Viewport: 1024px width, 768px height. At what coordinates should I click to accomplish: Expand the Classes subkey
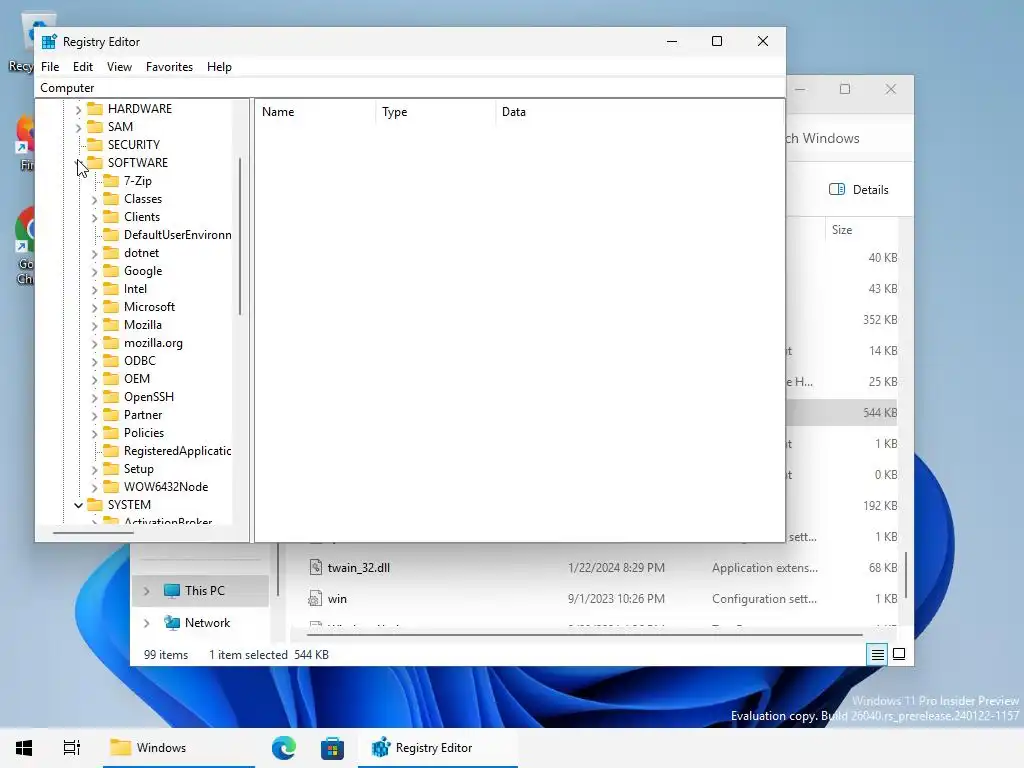click(x=95, y=200)
